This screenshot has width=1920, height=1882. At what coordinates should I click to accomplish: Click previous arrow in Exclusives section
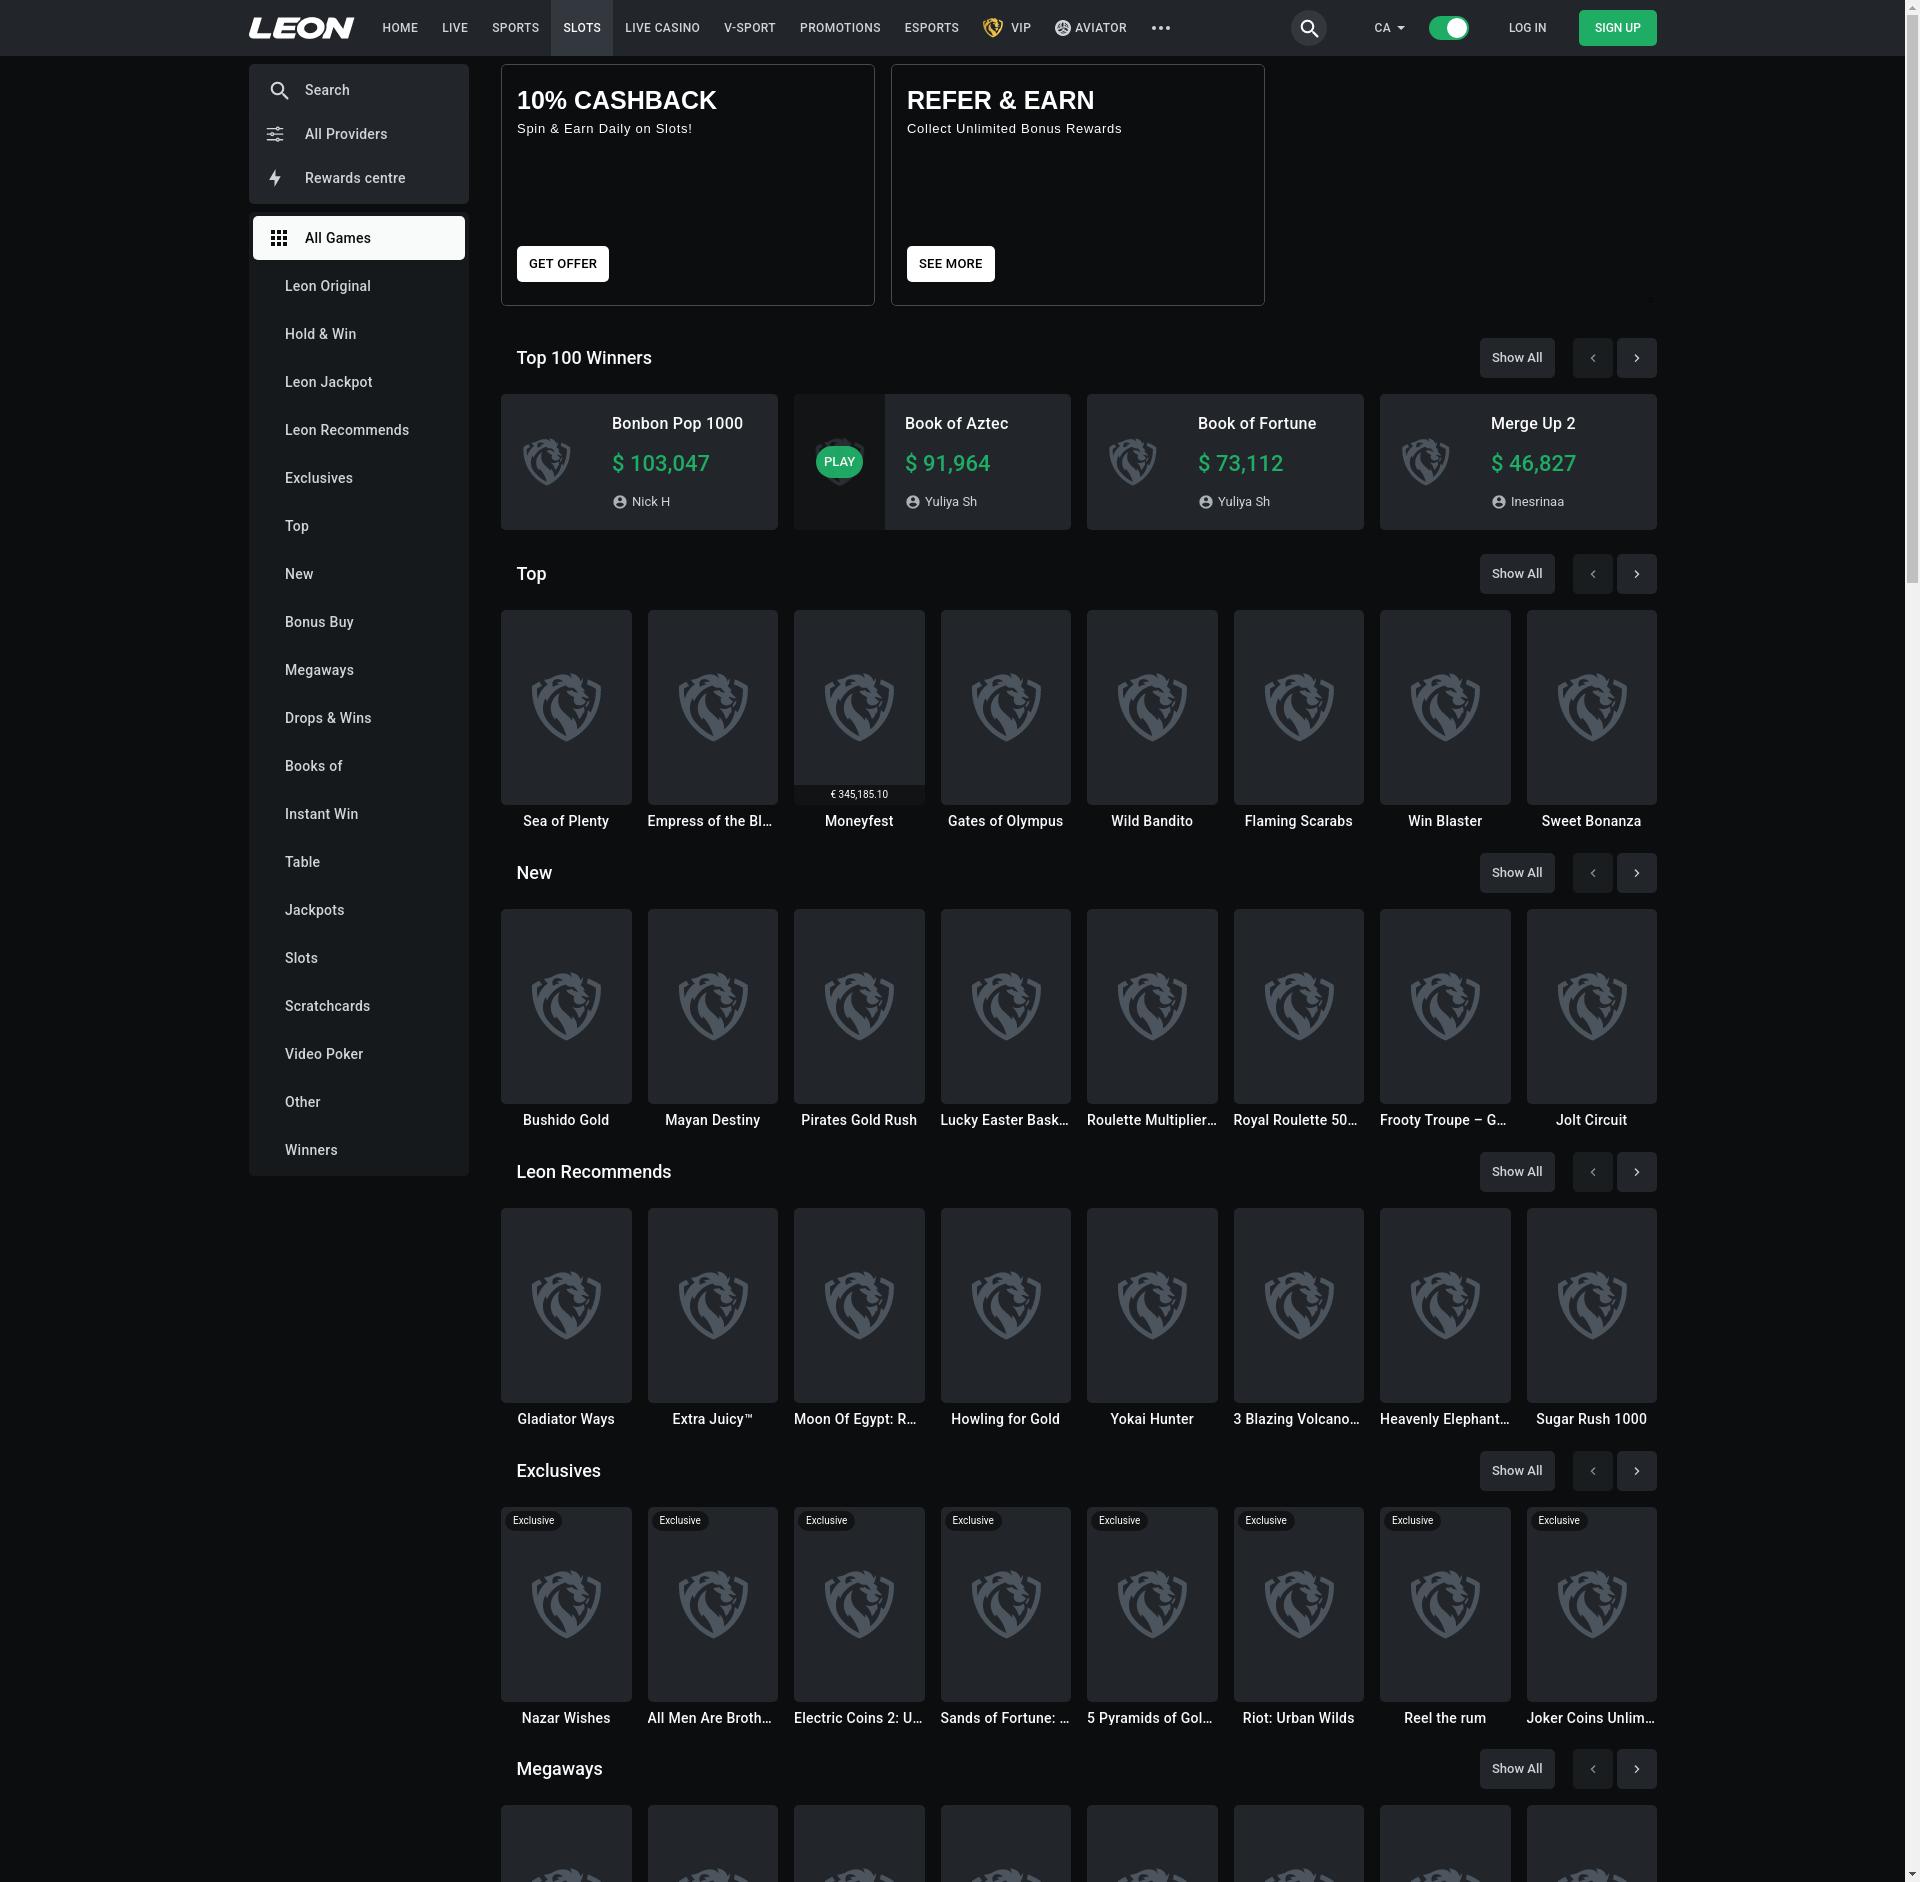pyautogui.click(x=1592, y=1471)
